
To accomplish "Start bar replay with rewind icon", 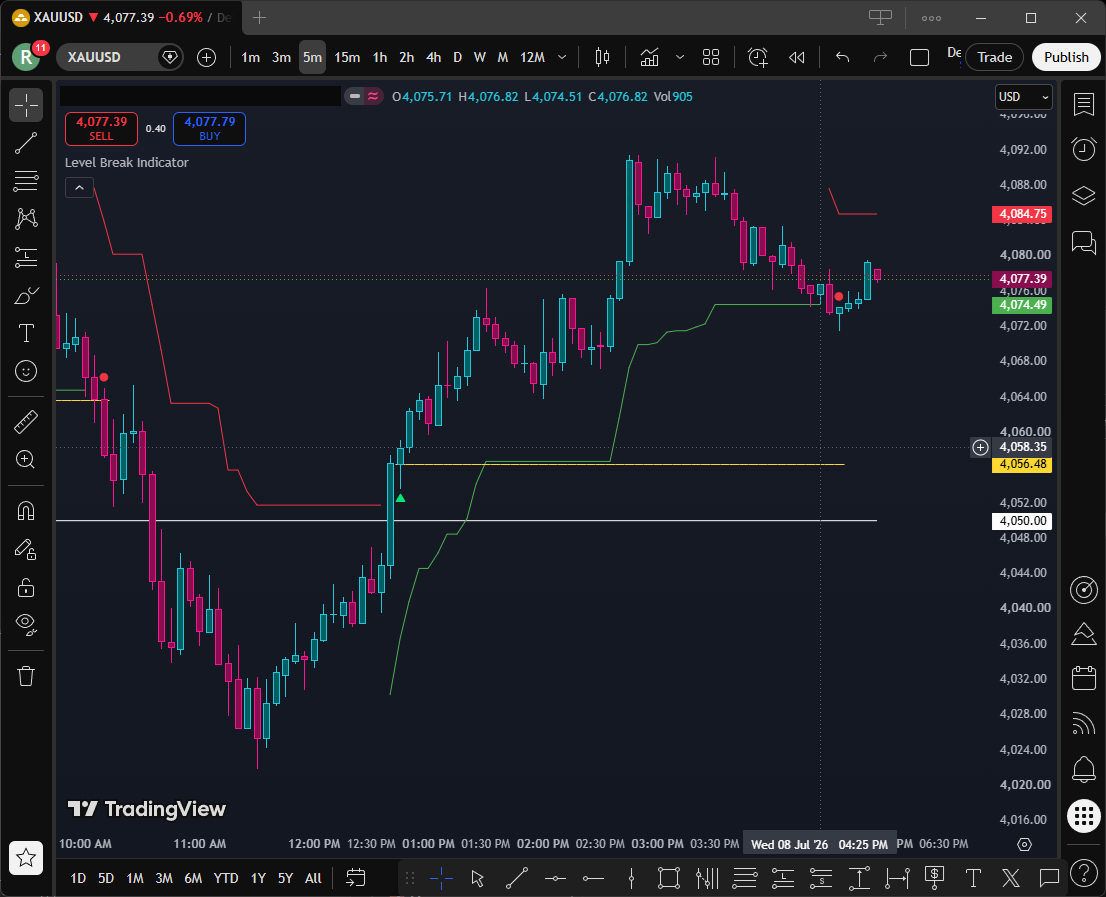I will tap(796, 57).
